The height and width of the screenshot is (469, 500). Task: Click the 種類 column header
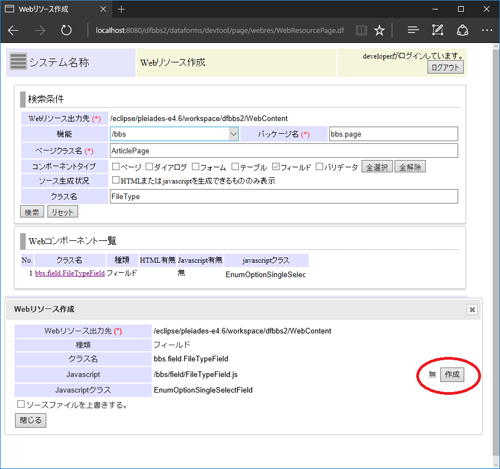pyautogui.click(x=122, y=260)
